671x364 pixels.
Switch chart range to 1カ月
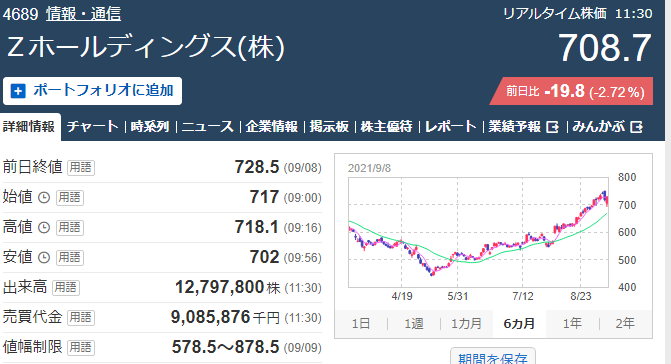pyautogui.click(x=466, y=324)
